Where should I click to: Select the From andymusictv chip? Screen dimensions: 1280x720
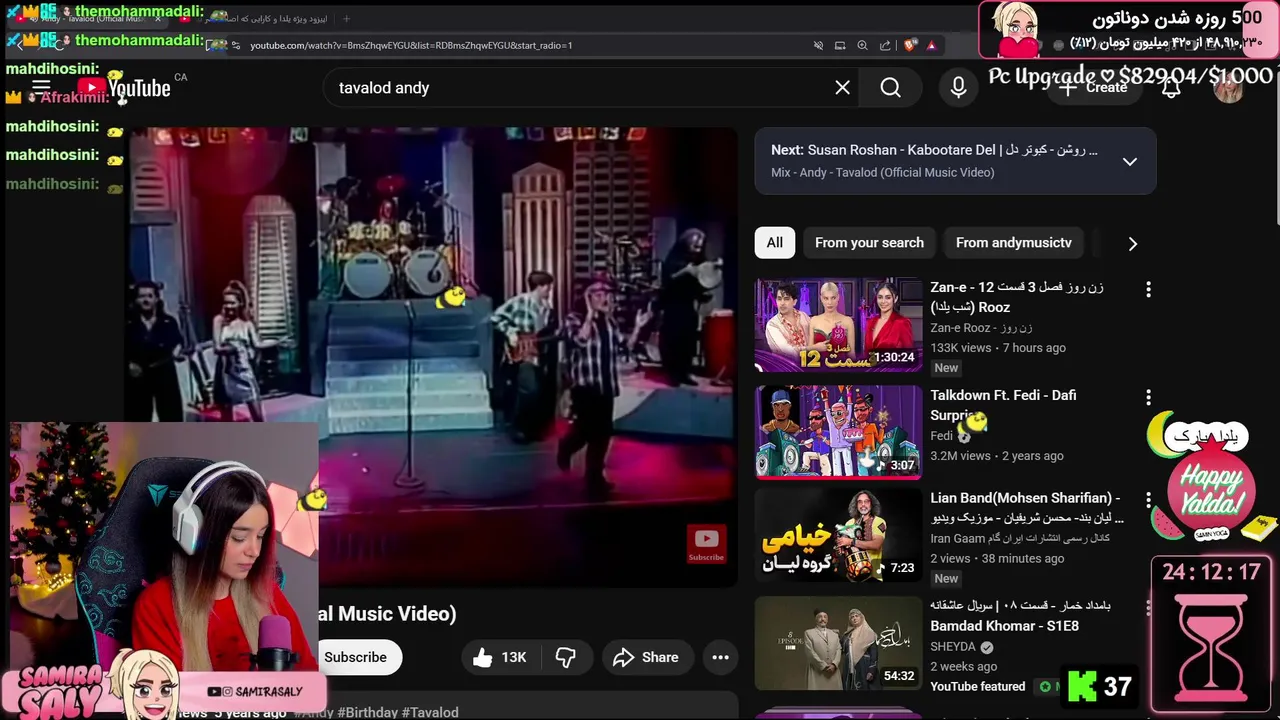pos(1013,243)
